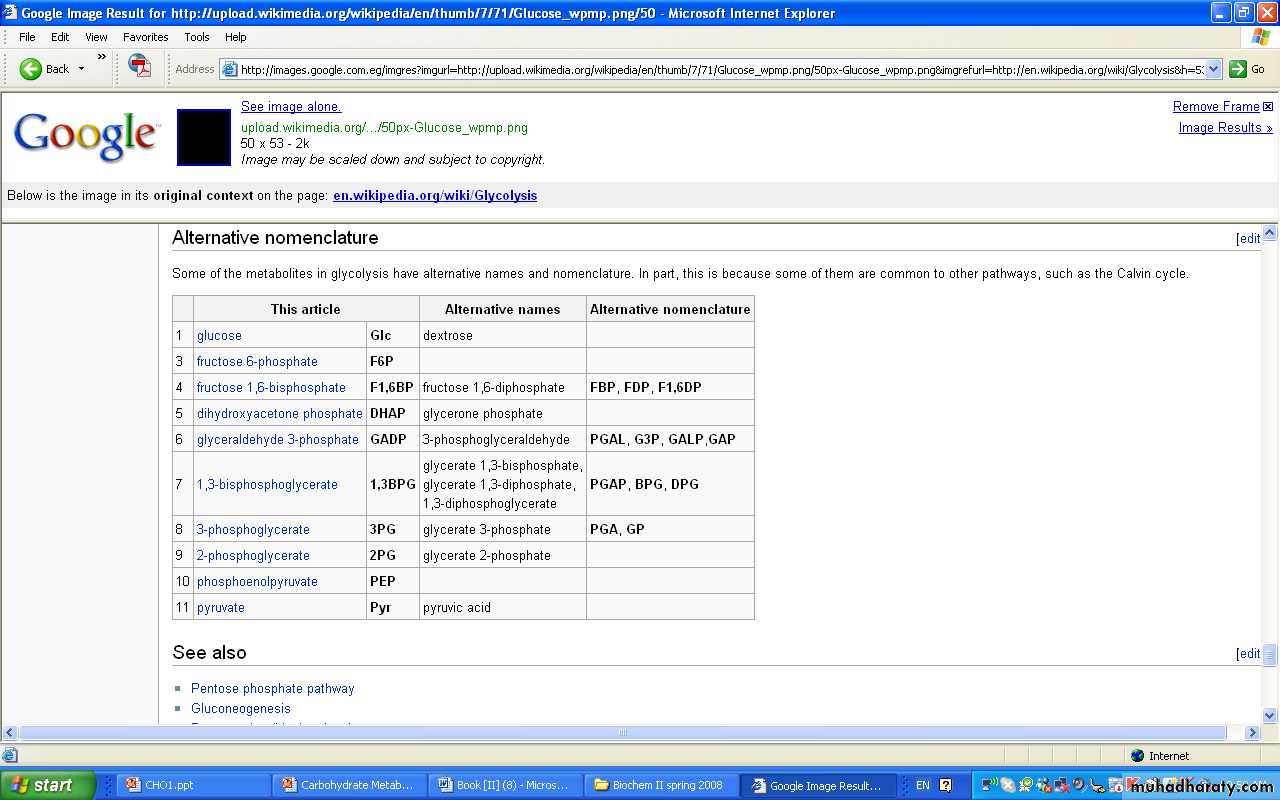Image resolution: width=1280 pixels, height=800 pixels.
Task: Click the black Glucose image thumbnail
Action: click(x=204, y=137)
